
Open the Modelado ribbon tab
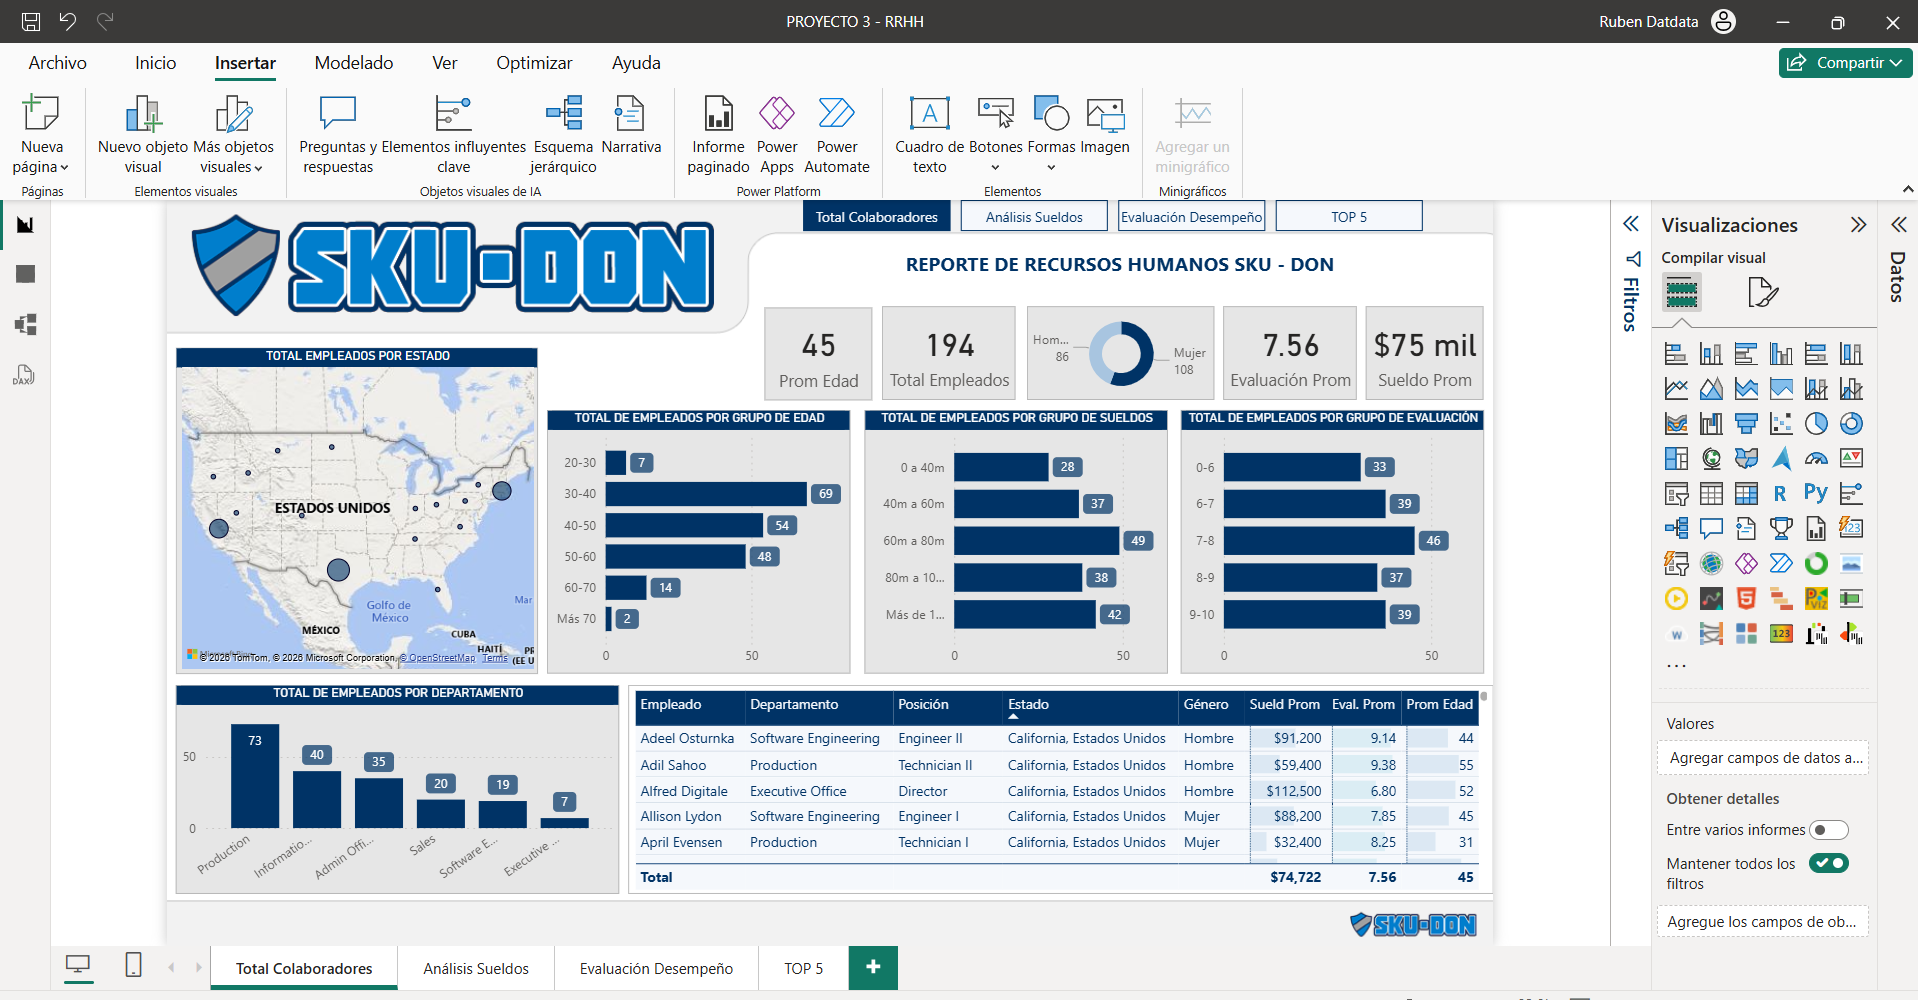pos(354,63)
